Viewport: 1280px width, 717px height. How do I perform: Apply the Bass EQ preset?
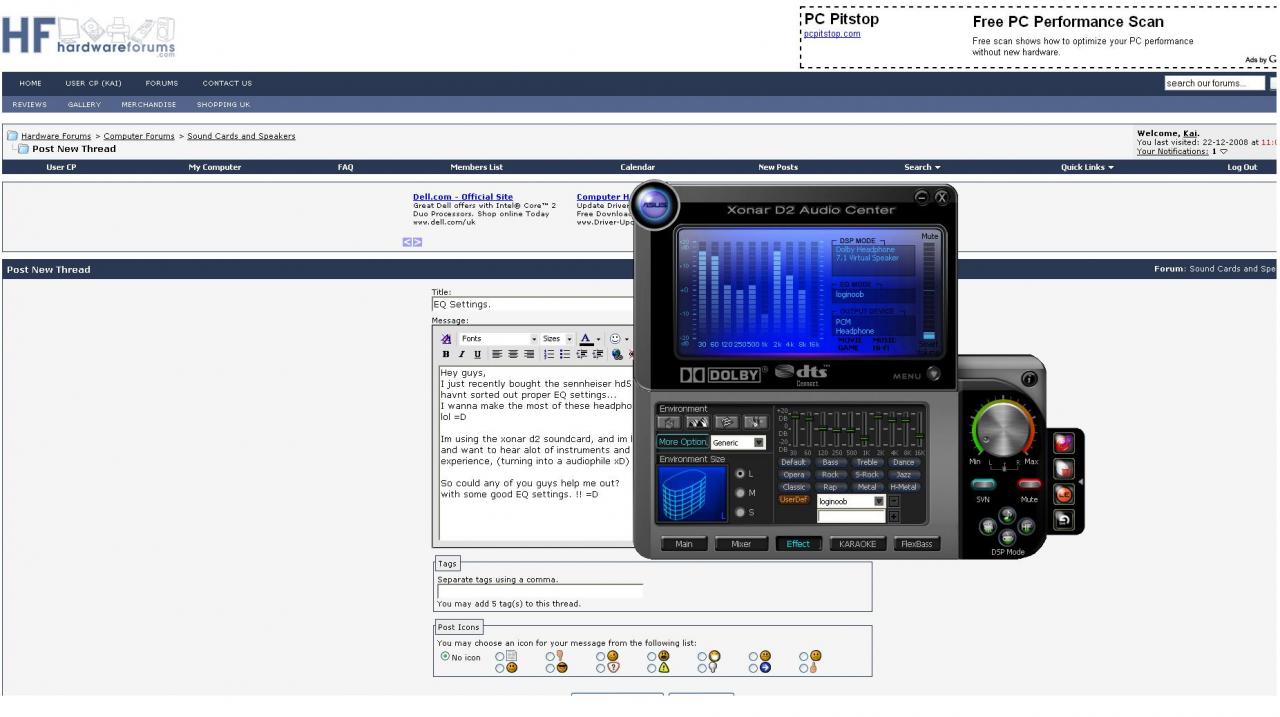point(830,462)
